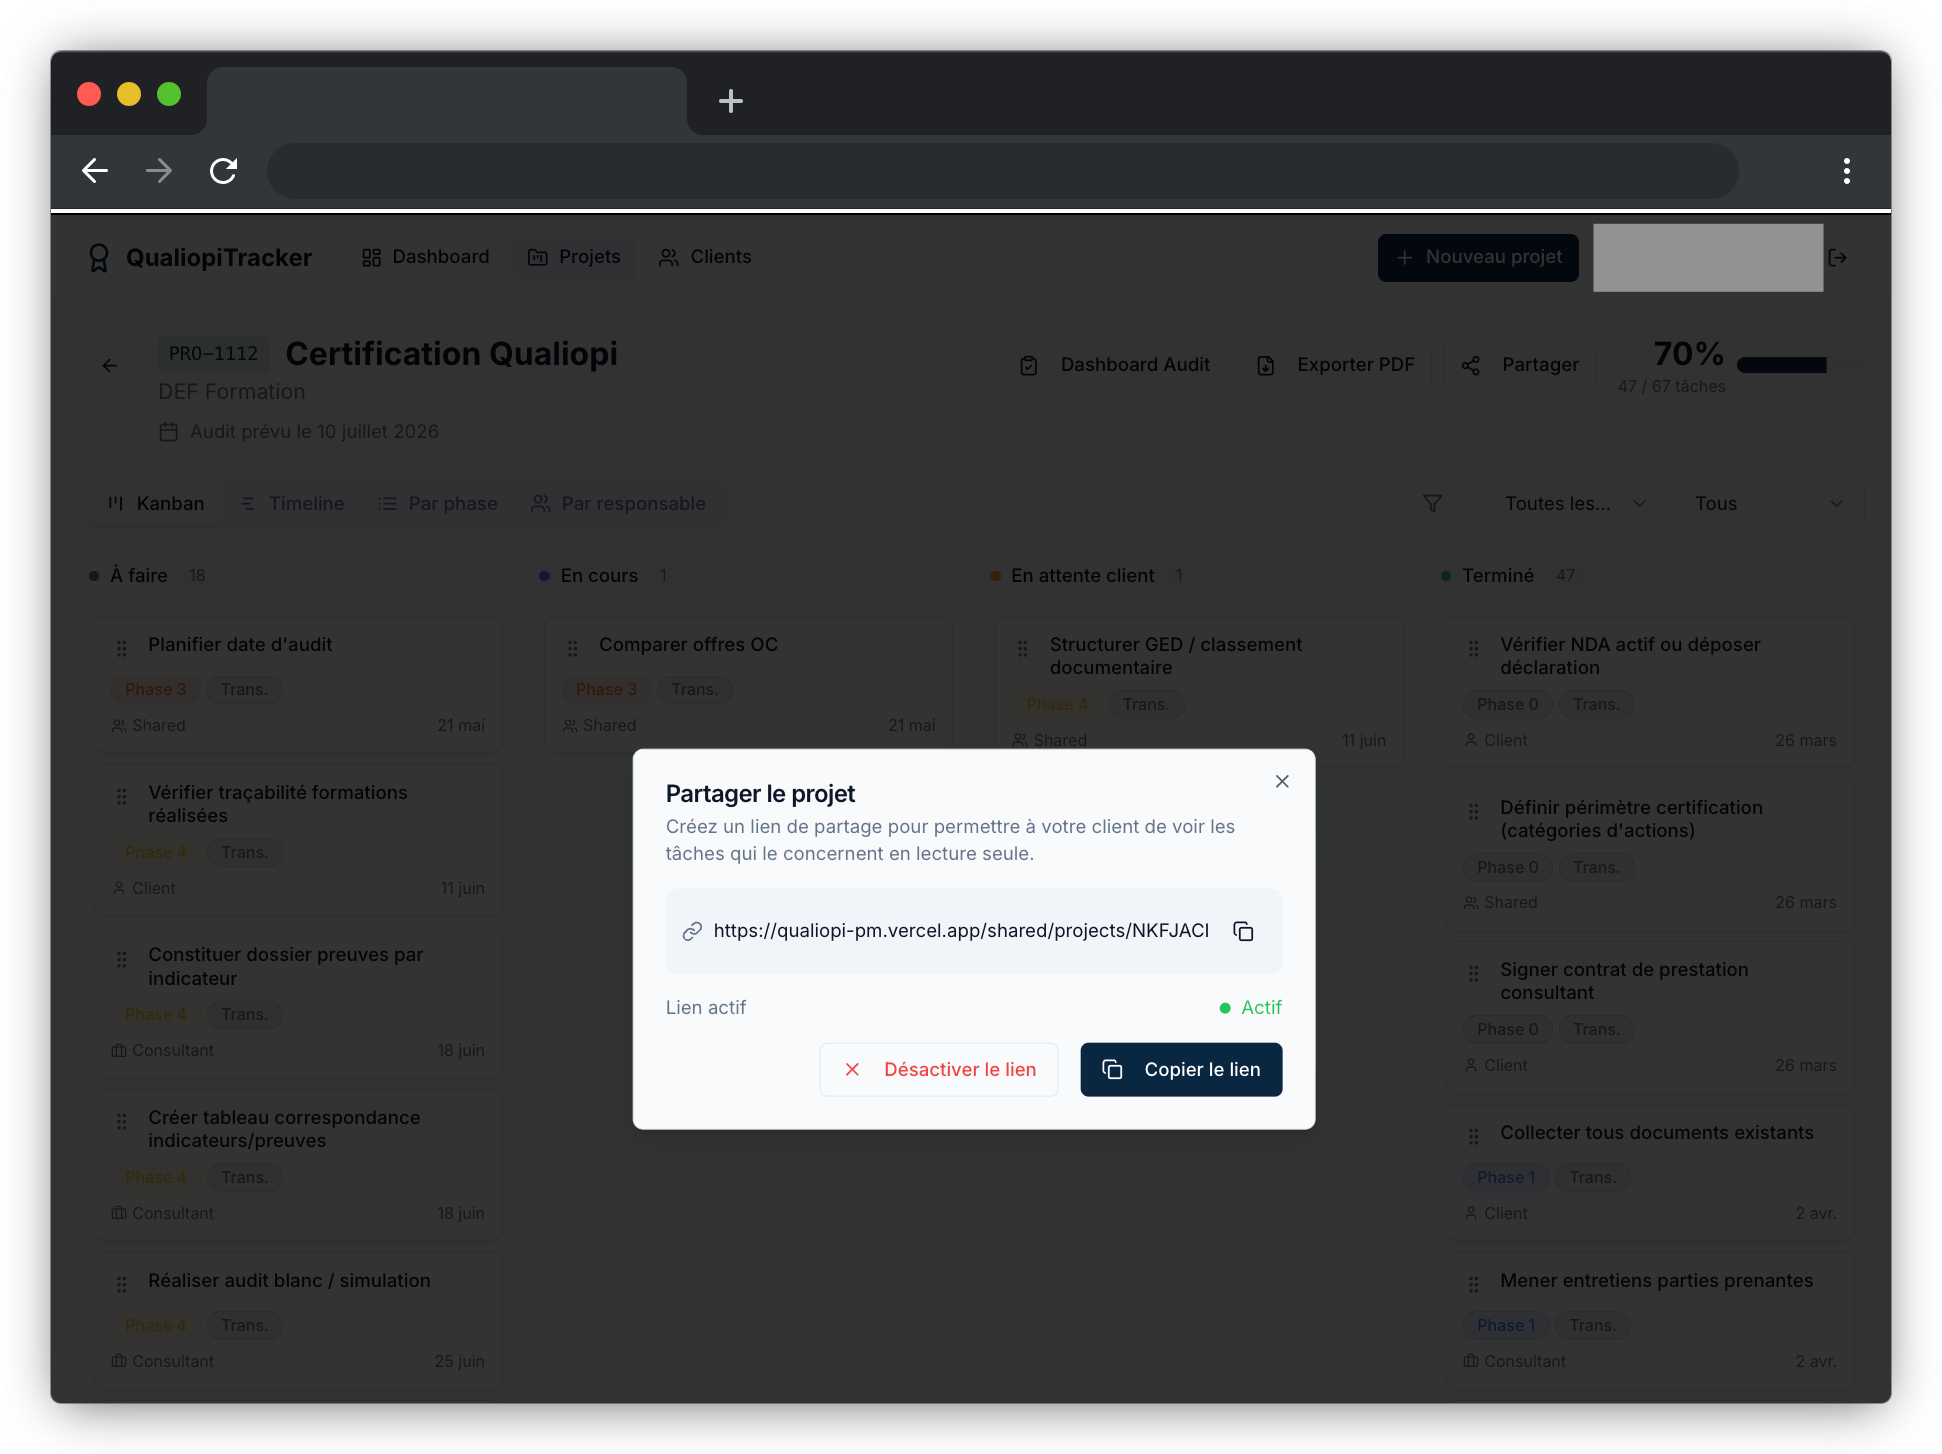Reload the page in the browser
Screen dimensions: 1942x1454
(x=222, y=171)
